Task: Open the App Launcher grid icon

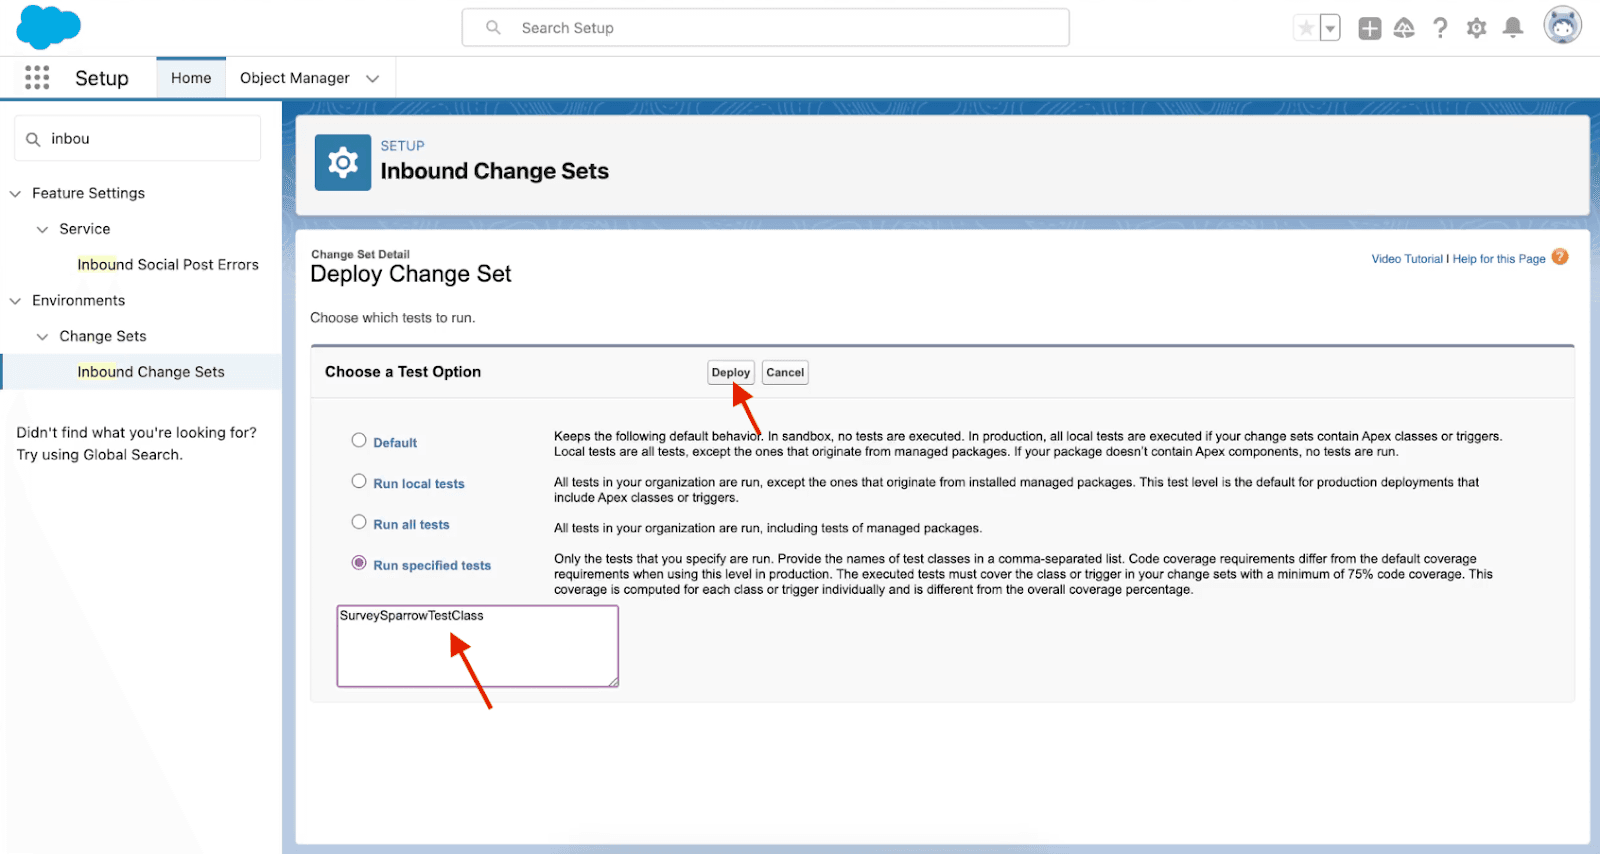Action: point(37,78)
